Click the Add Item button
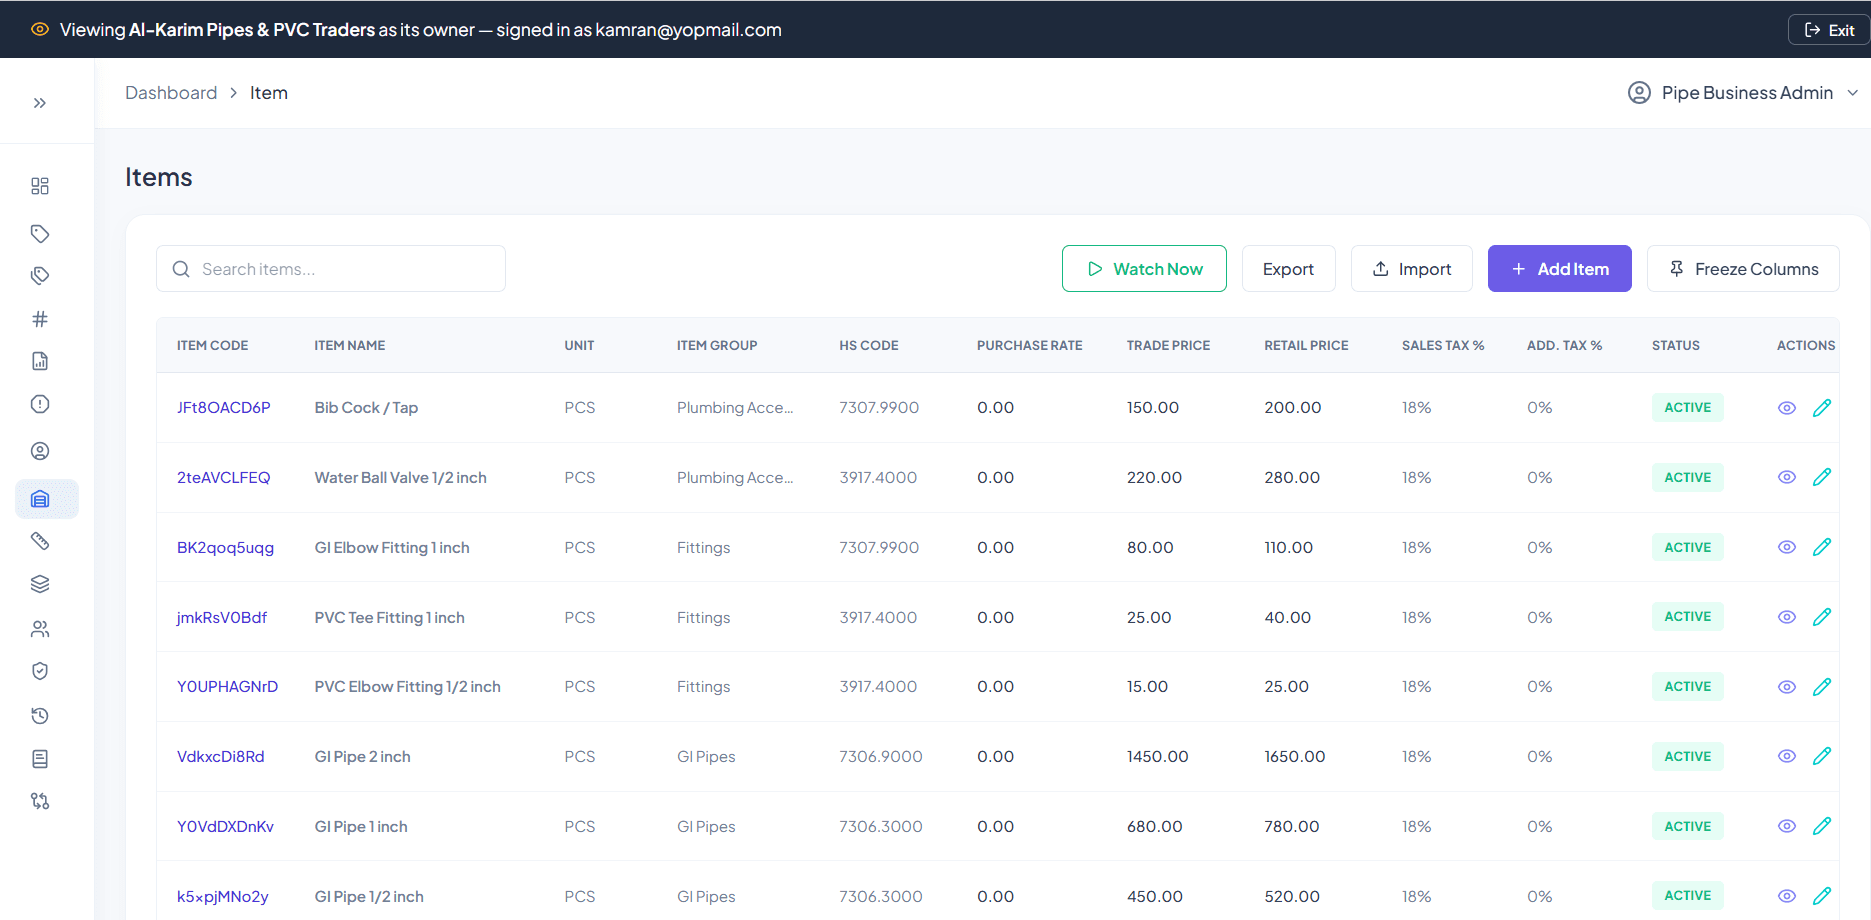 click(1559, 269)
